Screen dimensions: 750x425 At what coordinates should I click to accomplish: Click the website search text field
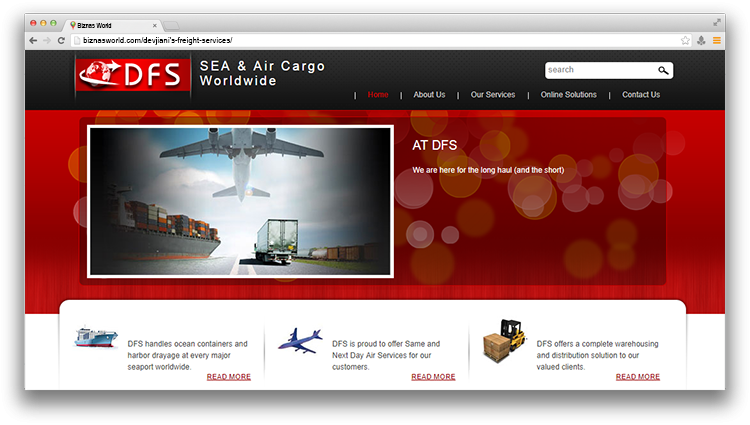tap(600, 70)
